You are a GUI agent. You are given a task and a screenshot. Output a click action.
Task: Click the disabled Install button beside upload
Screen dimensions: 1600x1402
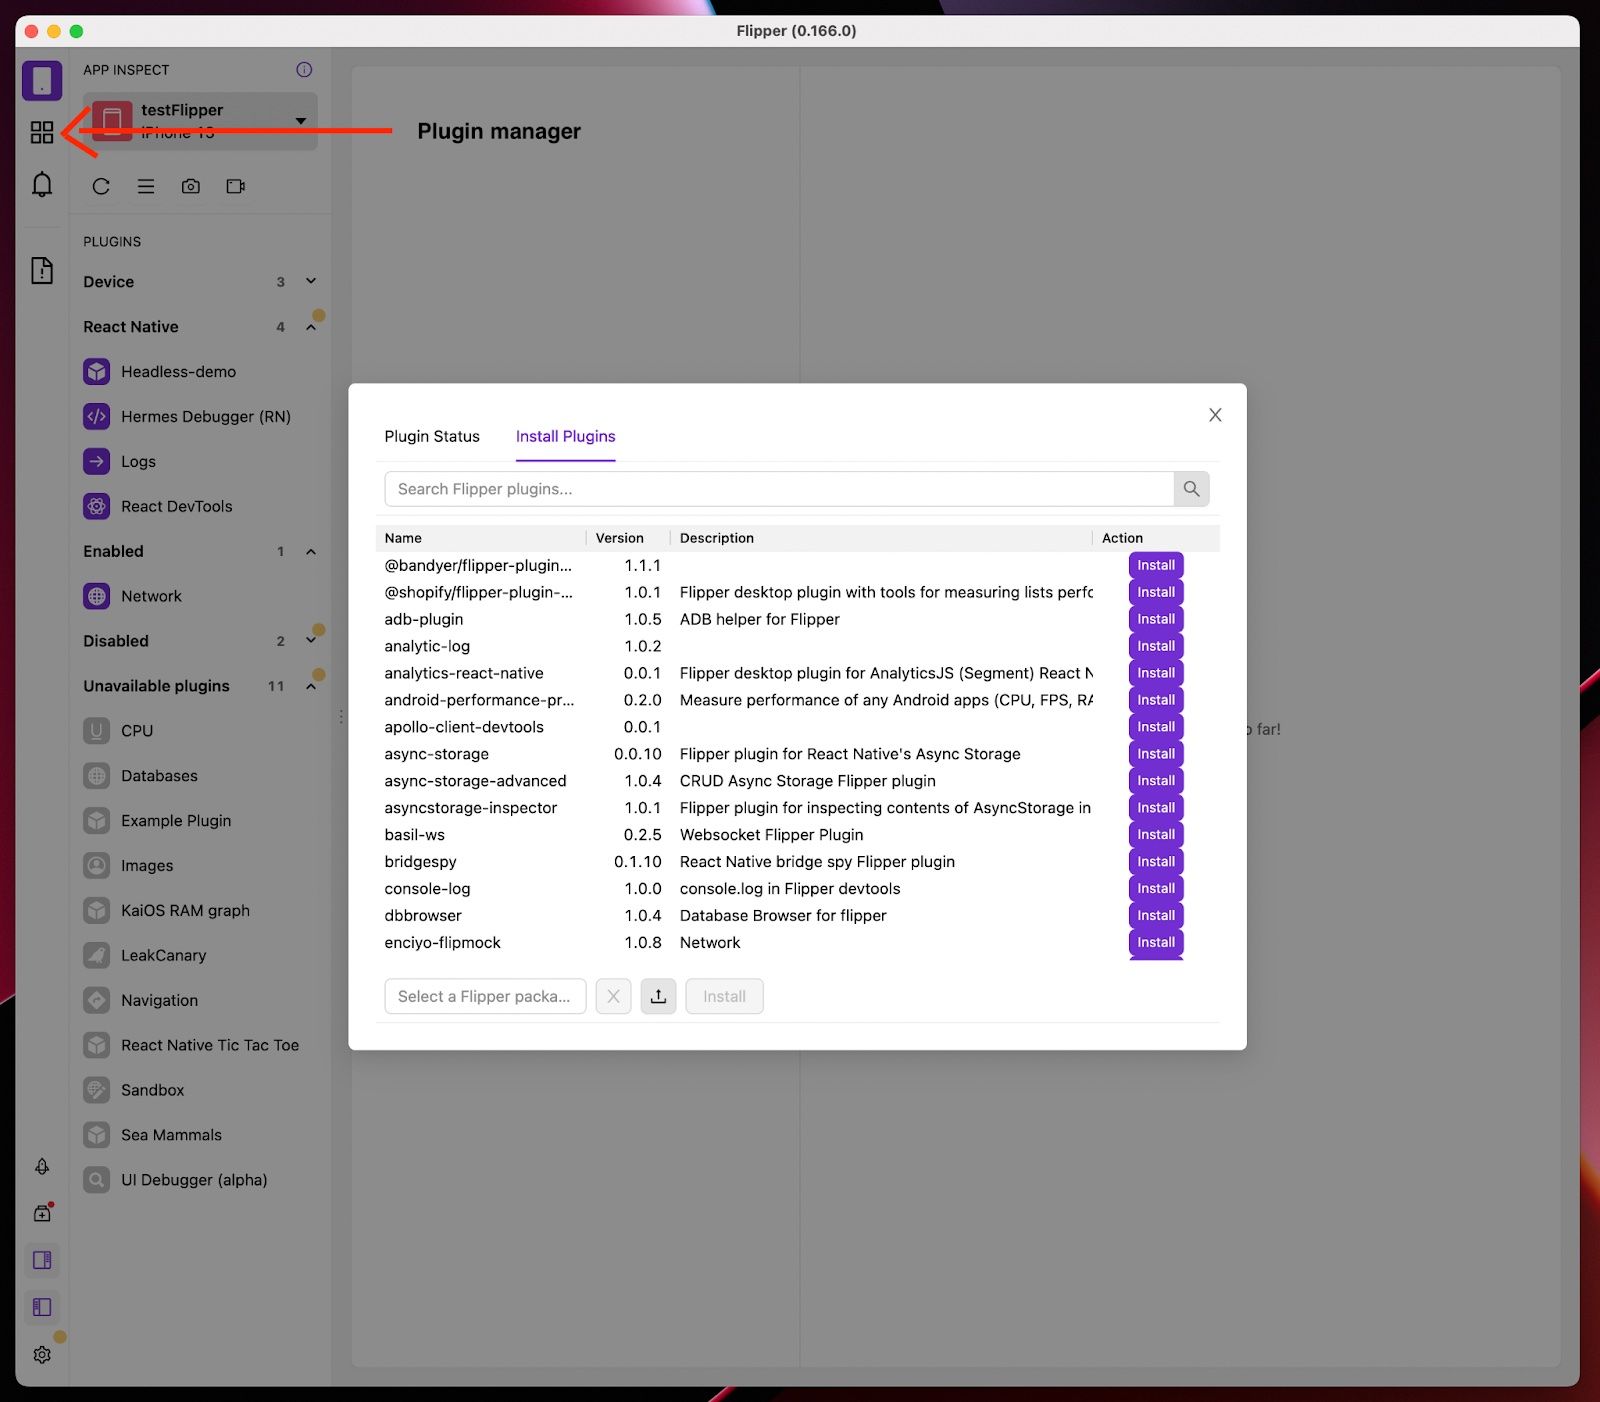(x=724, y=996)
